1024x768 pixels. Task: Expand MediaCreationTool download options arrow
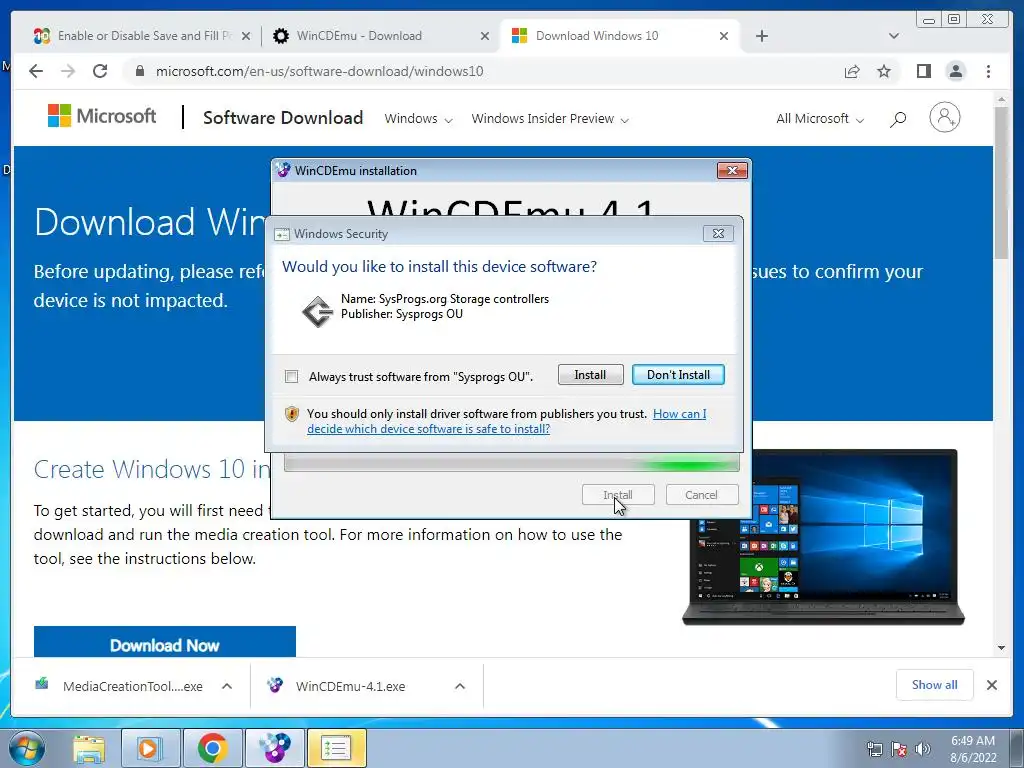(227, 686)
